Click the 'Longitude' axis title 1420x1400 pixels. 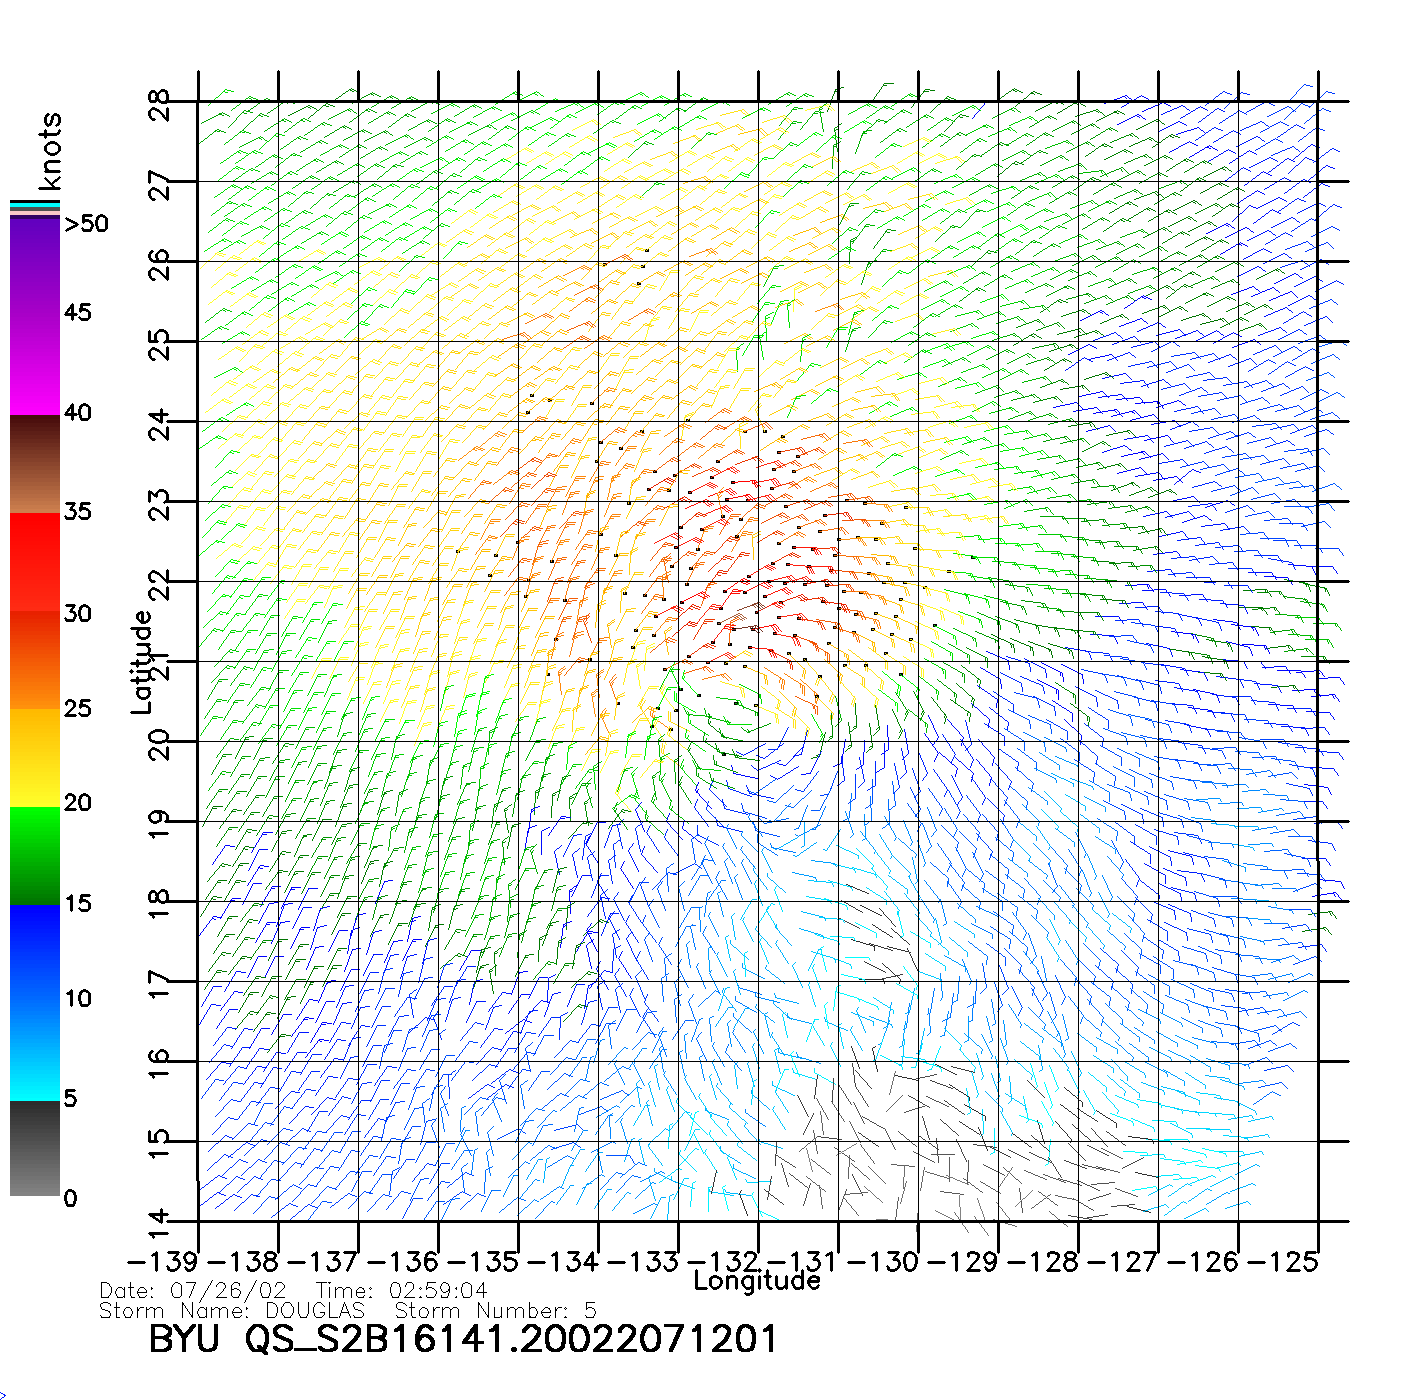(x=757, y=1281)
